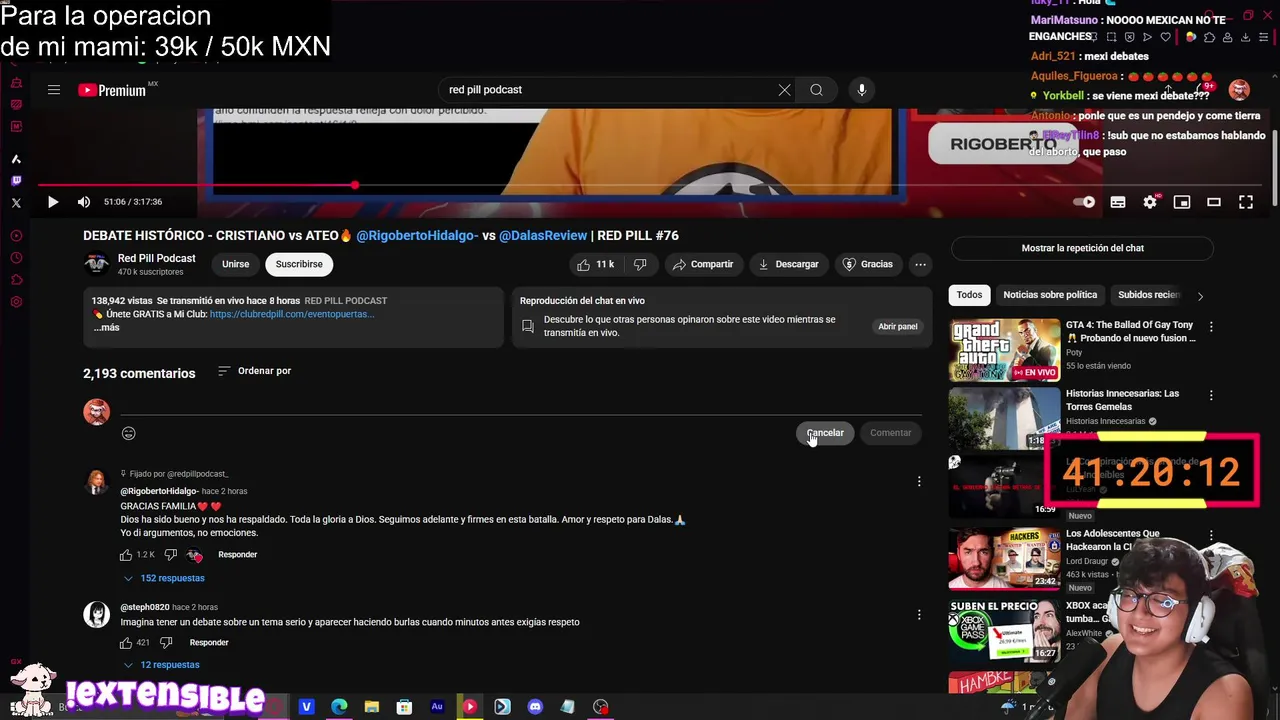The height and width of the screenshot is (720, 1280).
Task: Reply to the @RigobertoHidalgo- comment
Action: pyautogui.click(x=237, y=555)
